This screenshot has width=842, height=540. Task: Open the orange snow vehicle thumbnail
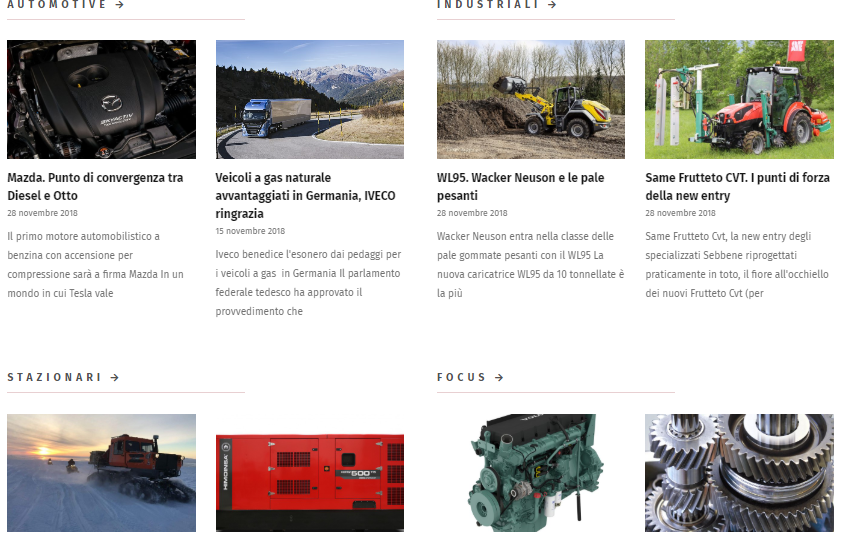coord(101,473)
